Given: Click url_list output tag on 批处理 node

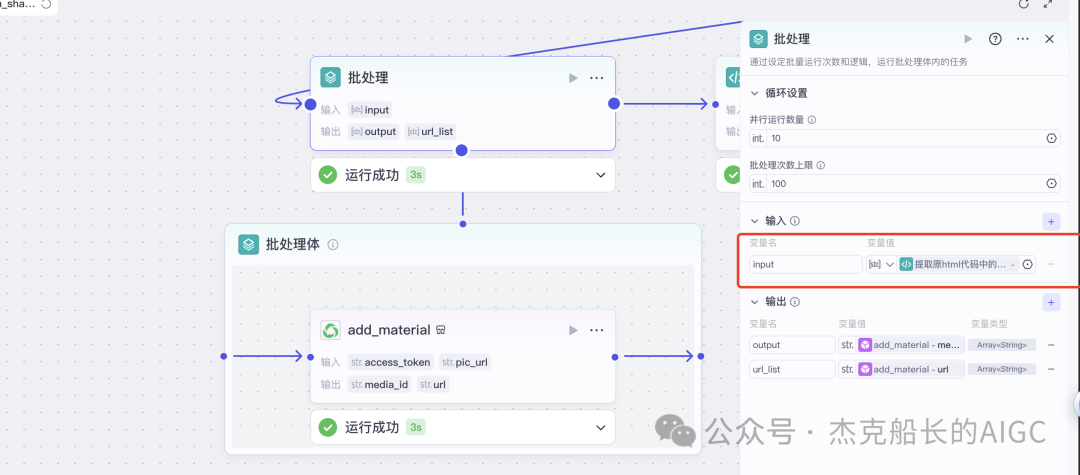Looking at the screenshot, I should [430, 131].
